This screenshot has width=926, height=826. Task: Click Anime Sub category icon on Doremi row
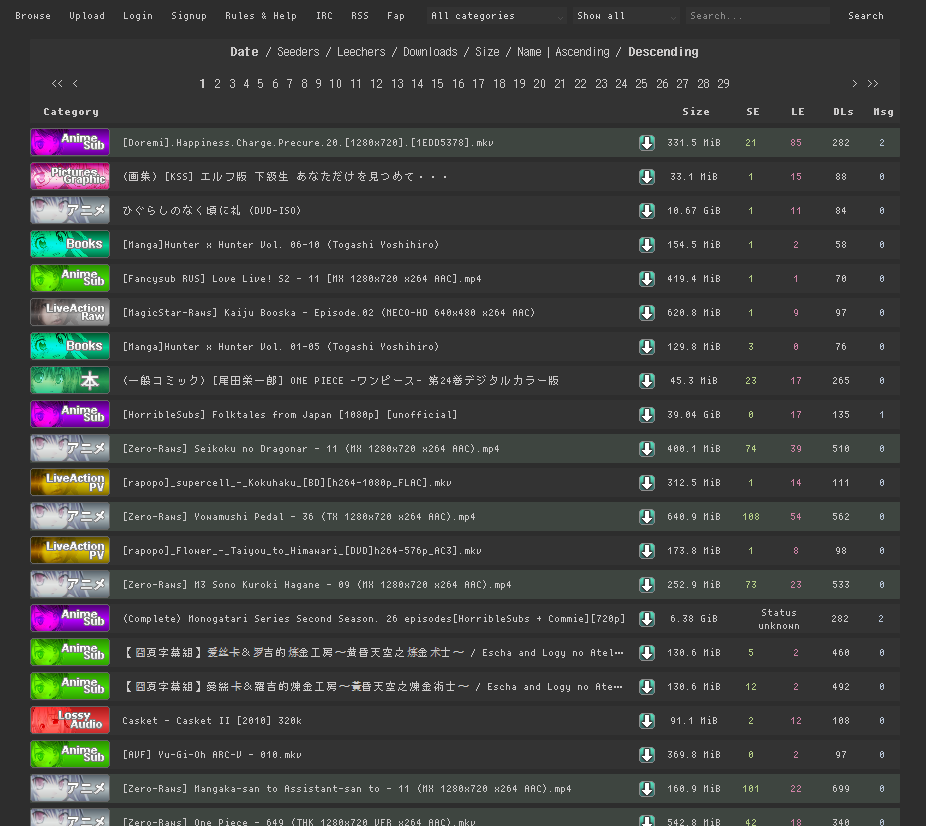(70, 142)
